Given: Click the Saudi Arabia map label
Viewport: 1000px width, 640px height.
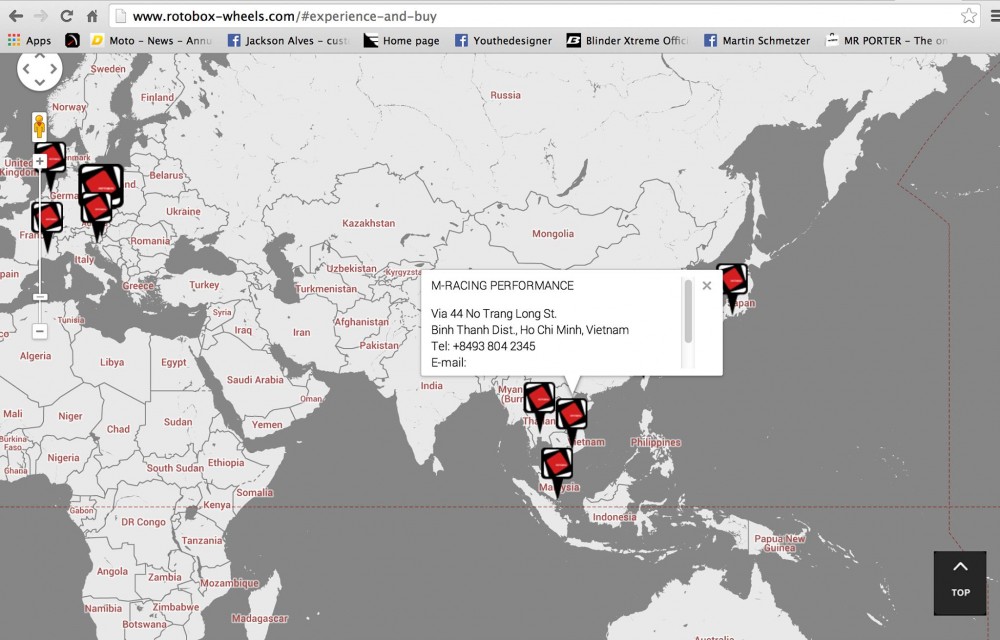Looking at the screenshot, I should click(x=255, y=380).
